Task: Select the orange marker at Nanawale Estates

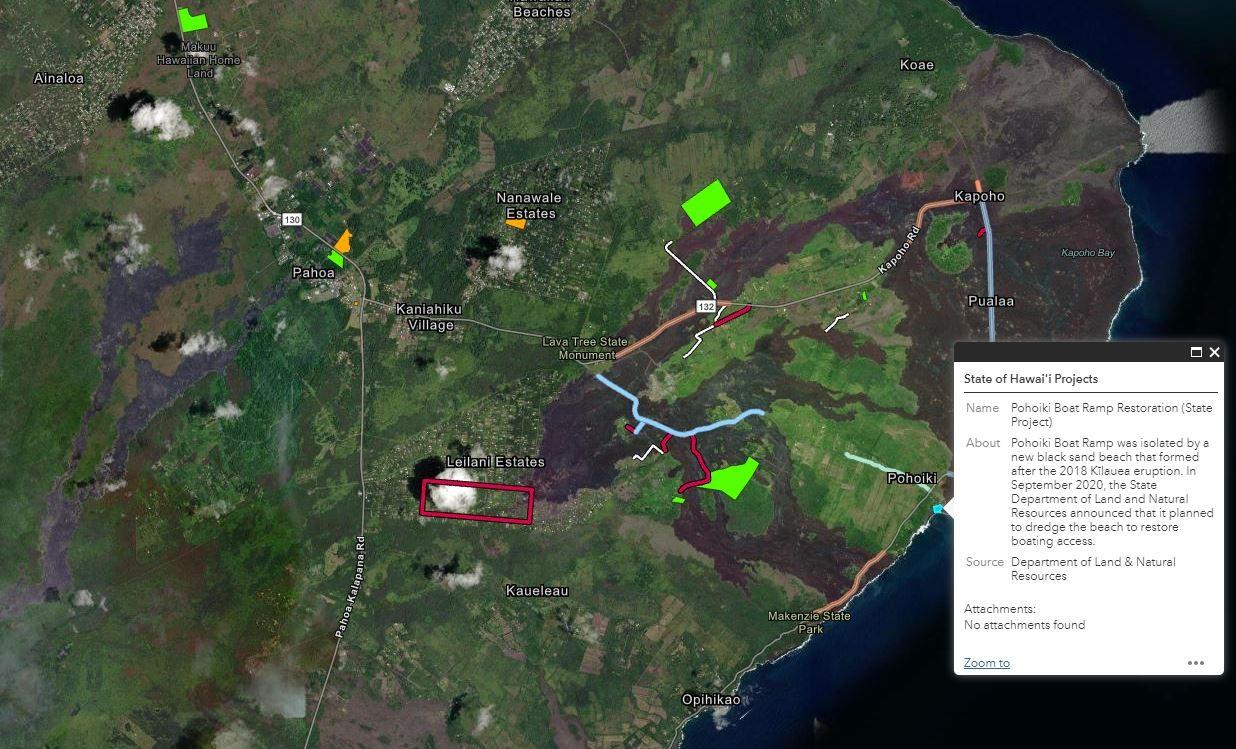Action: coord(516,224)
